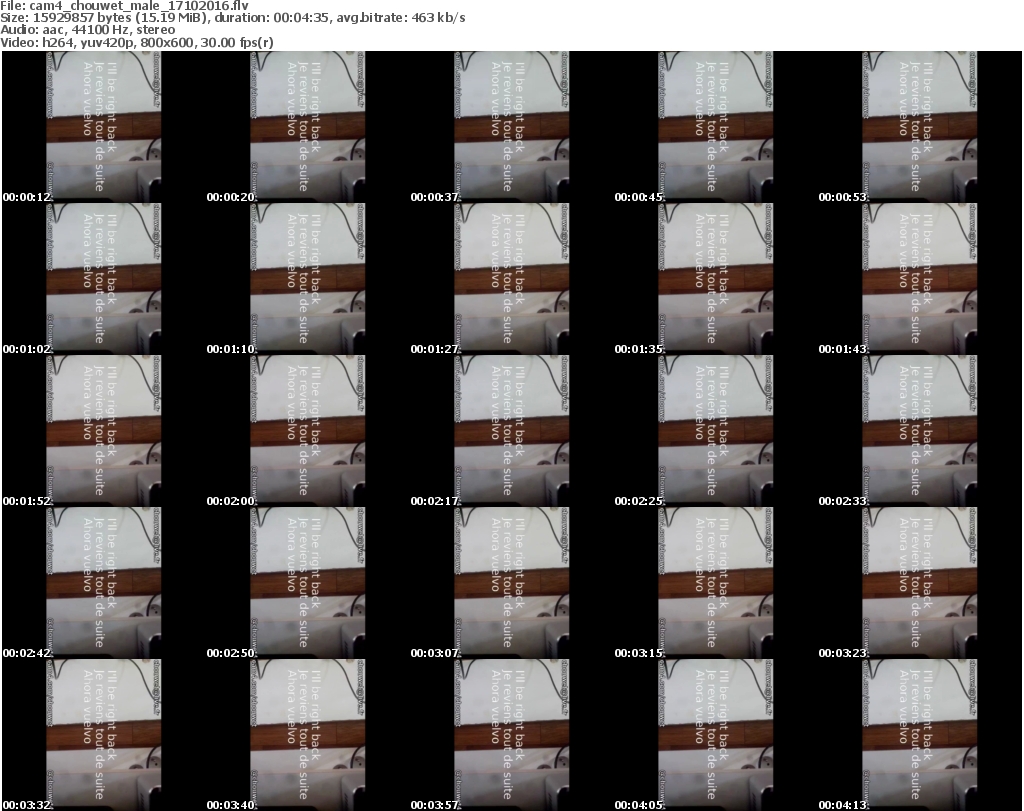Choose the video frame marked 00:02:50
Viewport: 1024px width, 811px height.
click(308, 583)
